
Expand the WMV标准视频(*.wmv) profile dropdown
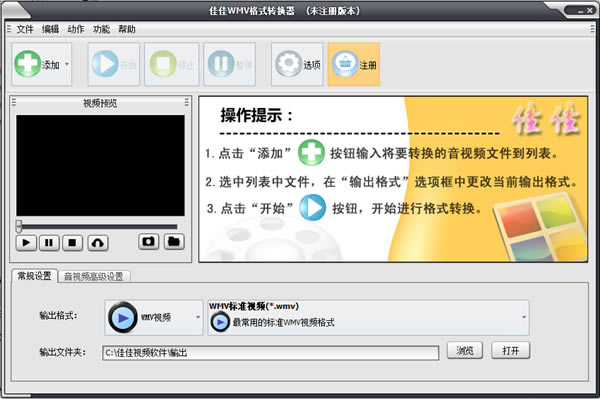pos(368,318)
